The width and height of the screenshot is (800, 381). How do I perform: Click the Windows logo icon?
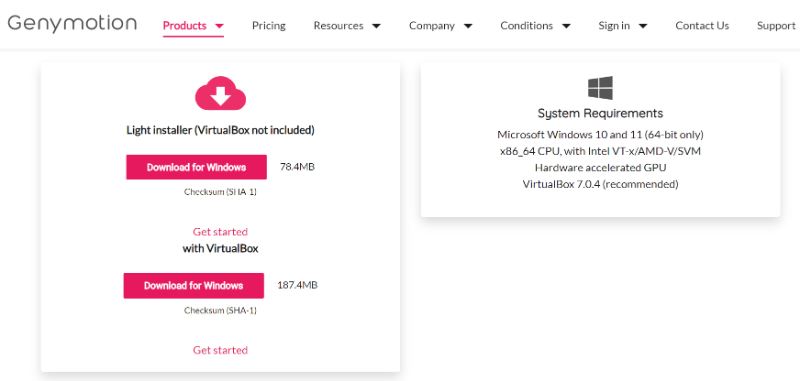pyautogui.click(x=600, y=88)
